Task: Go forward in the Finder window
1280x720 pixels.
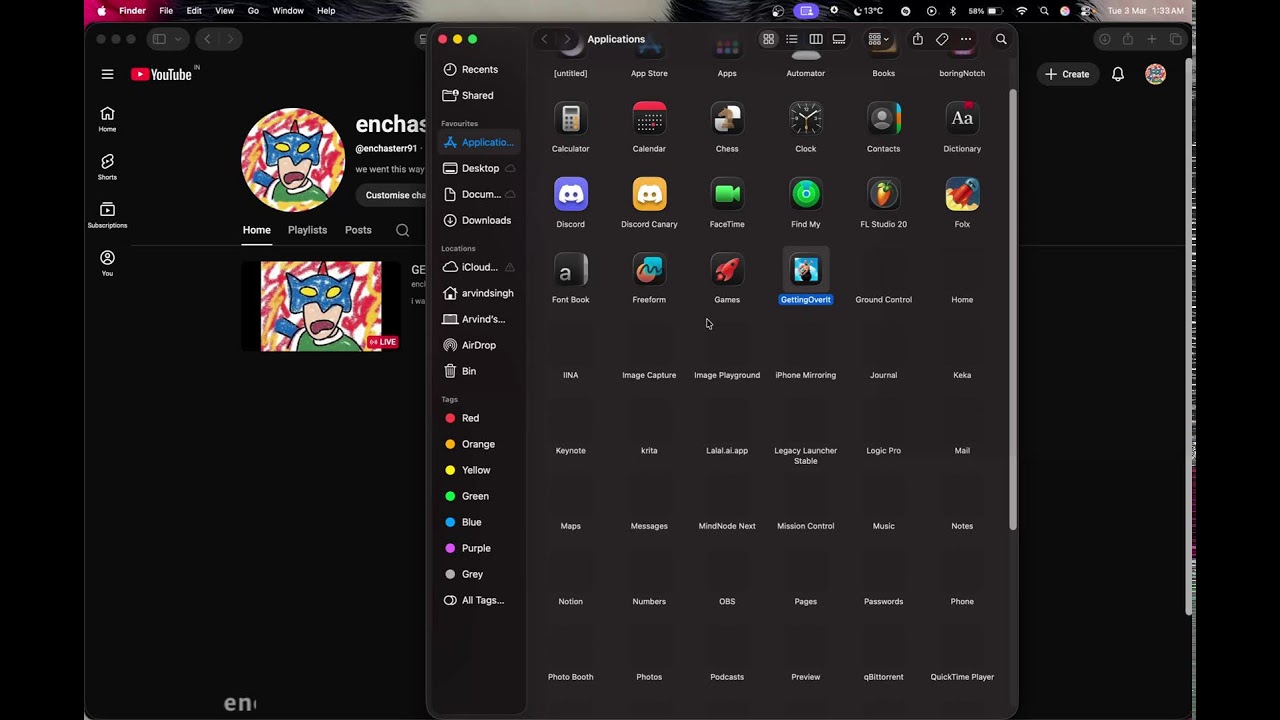Action: pyautogui.click(x=567, y=39)
